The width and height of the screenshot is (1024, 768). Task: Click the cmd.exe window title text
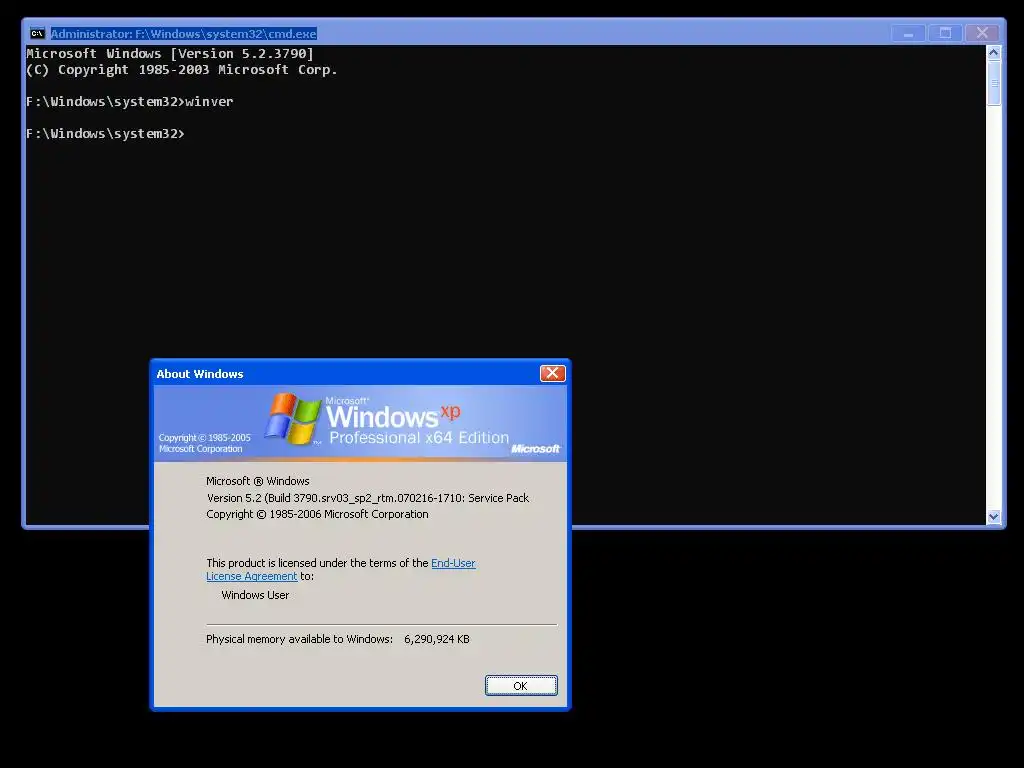pyautogui.click(x=184, y=34)
